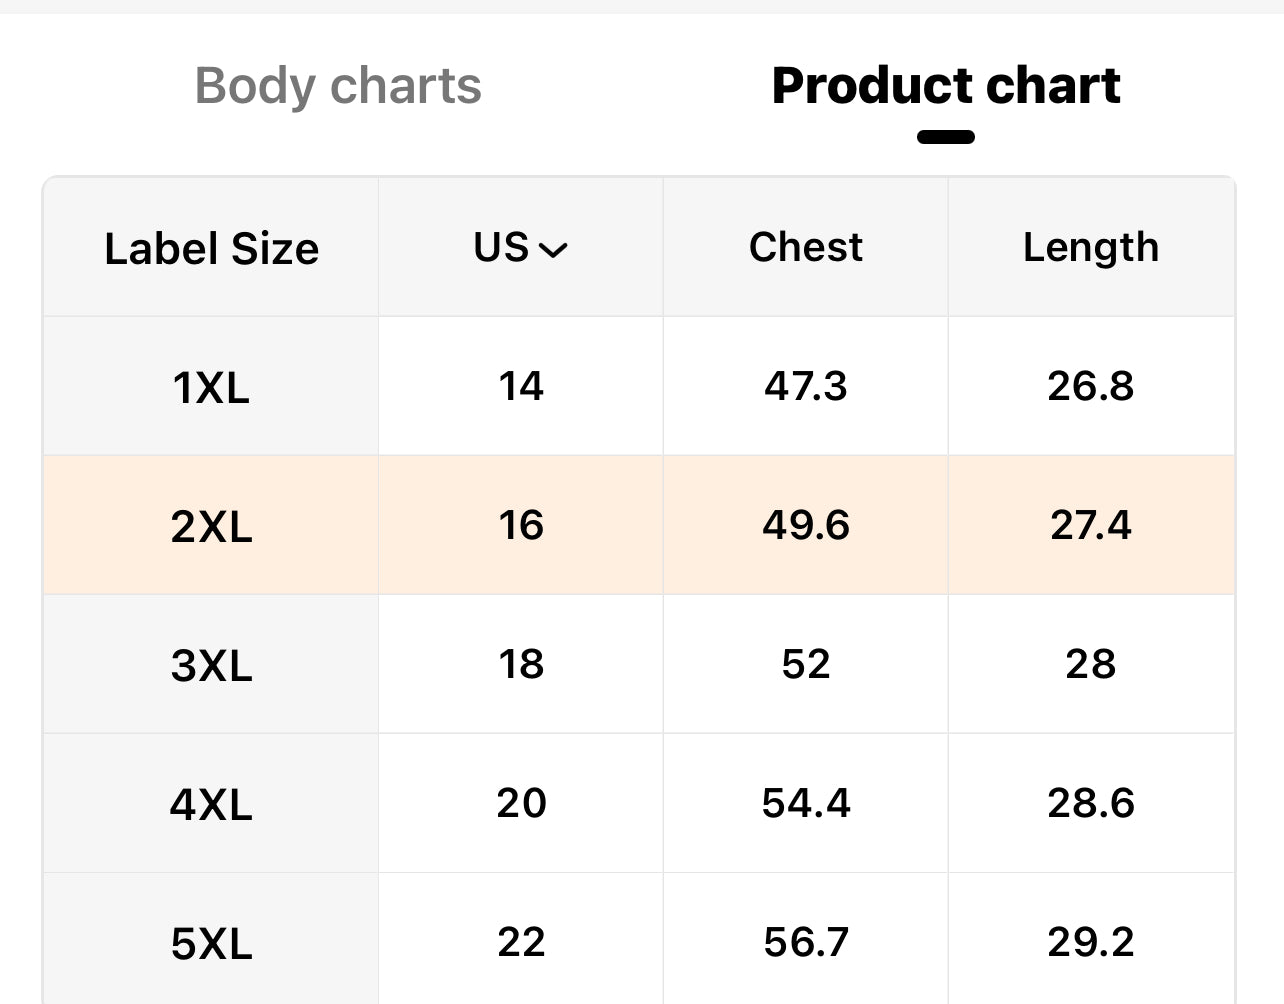Select the 4XL label size row
This screenshot has height=1004, width=1284.
point(211,804)
